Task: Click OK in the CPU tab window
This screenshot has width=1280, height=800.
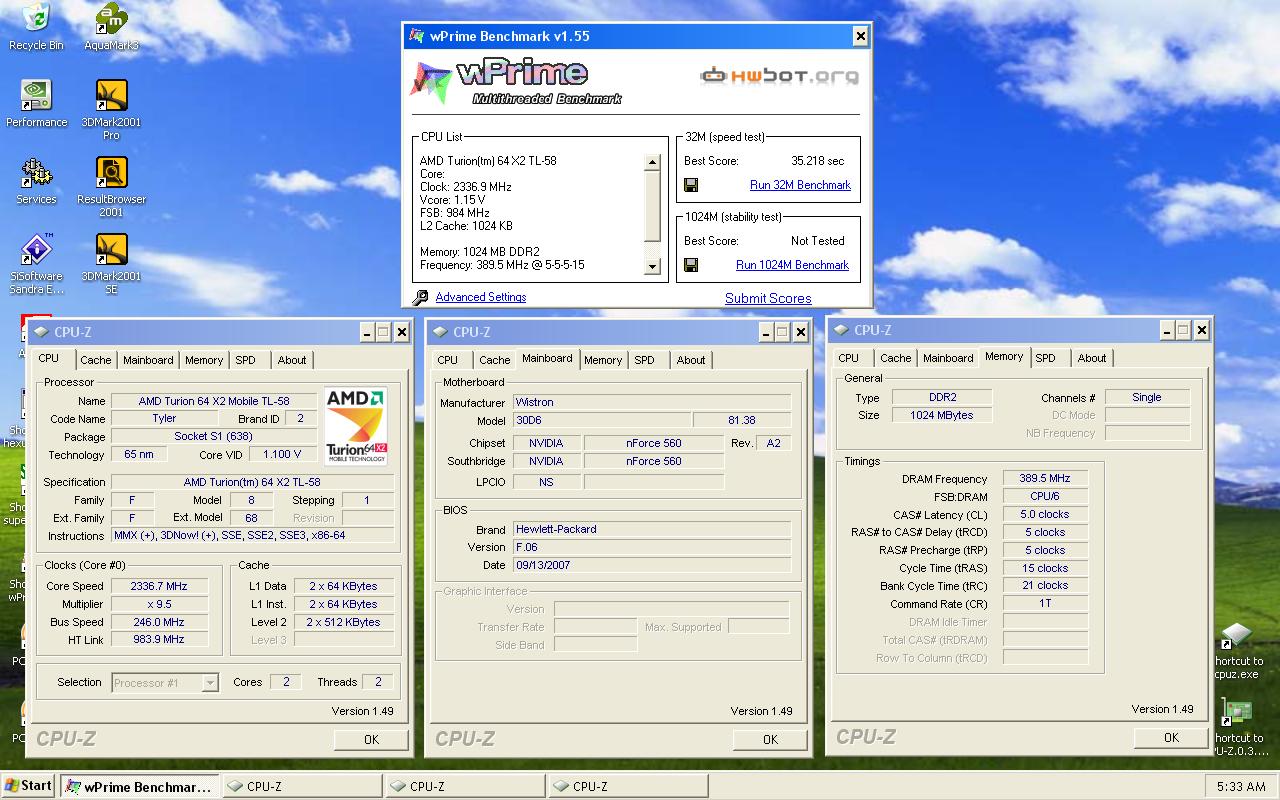Action: pyautogui.click(x=371, y=740)
